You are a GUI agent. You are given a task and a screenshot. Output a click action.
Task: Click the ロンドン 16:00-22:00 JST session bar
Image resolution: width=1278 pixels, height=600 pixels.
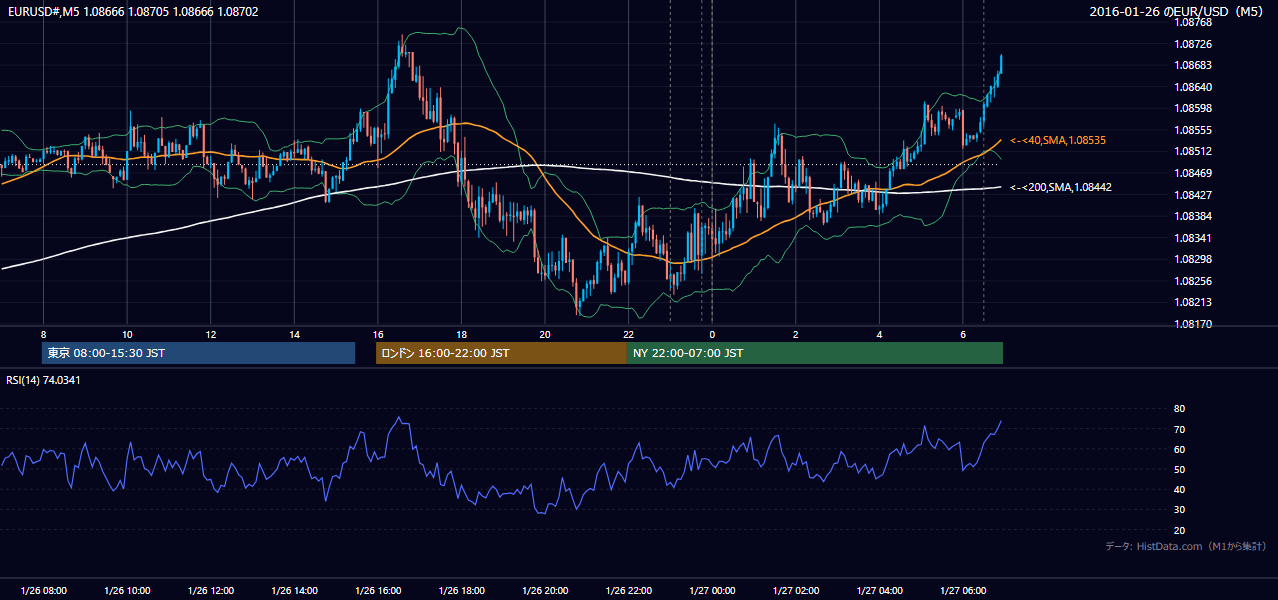pos(501,353)
